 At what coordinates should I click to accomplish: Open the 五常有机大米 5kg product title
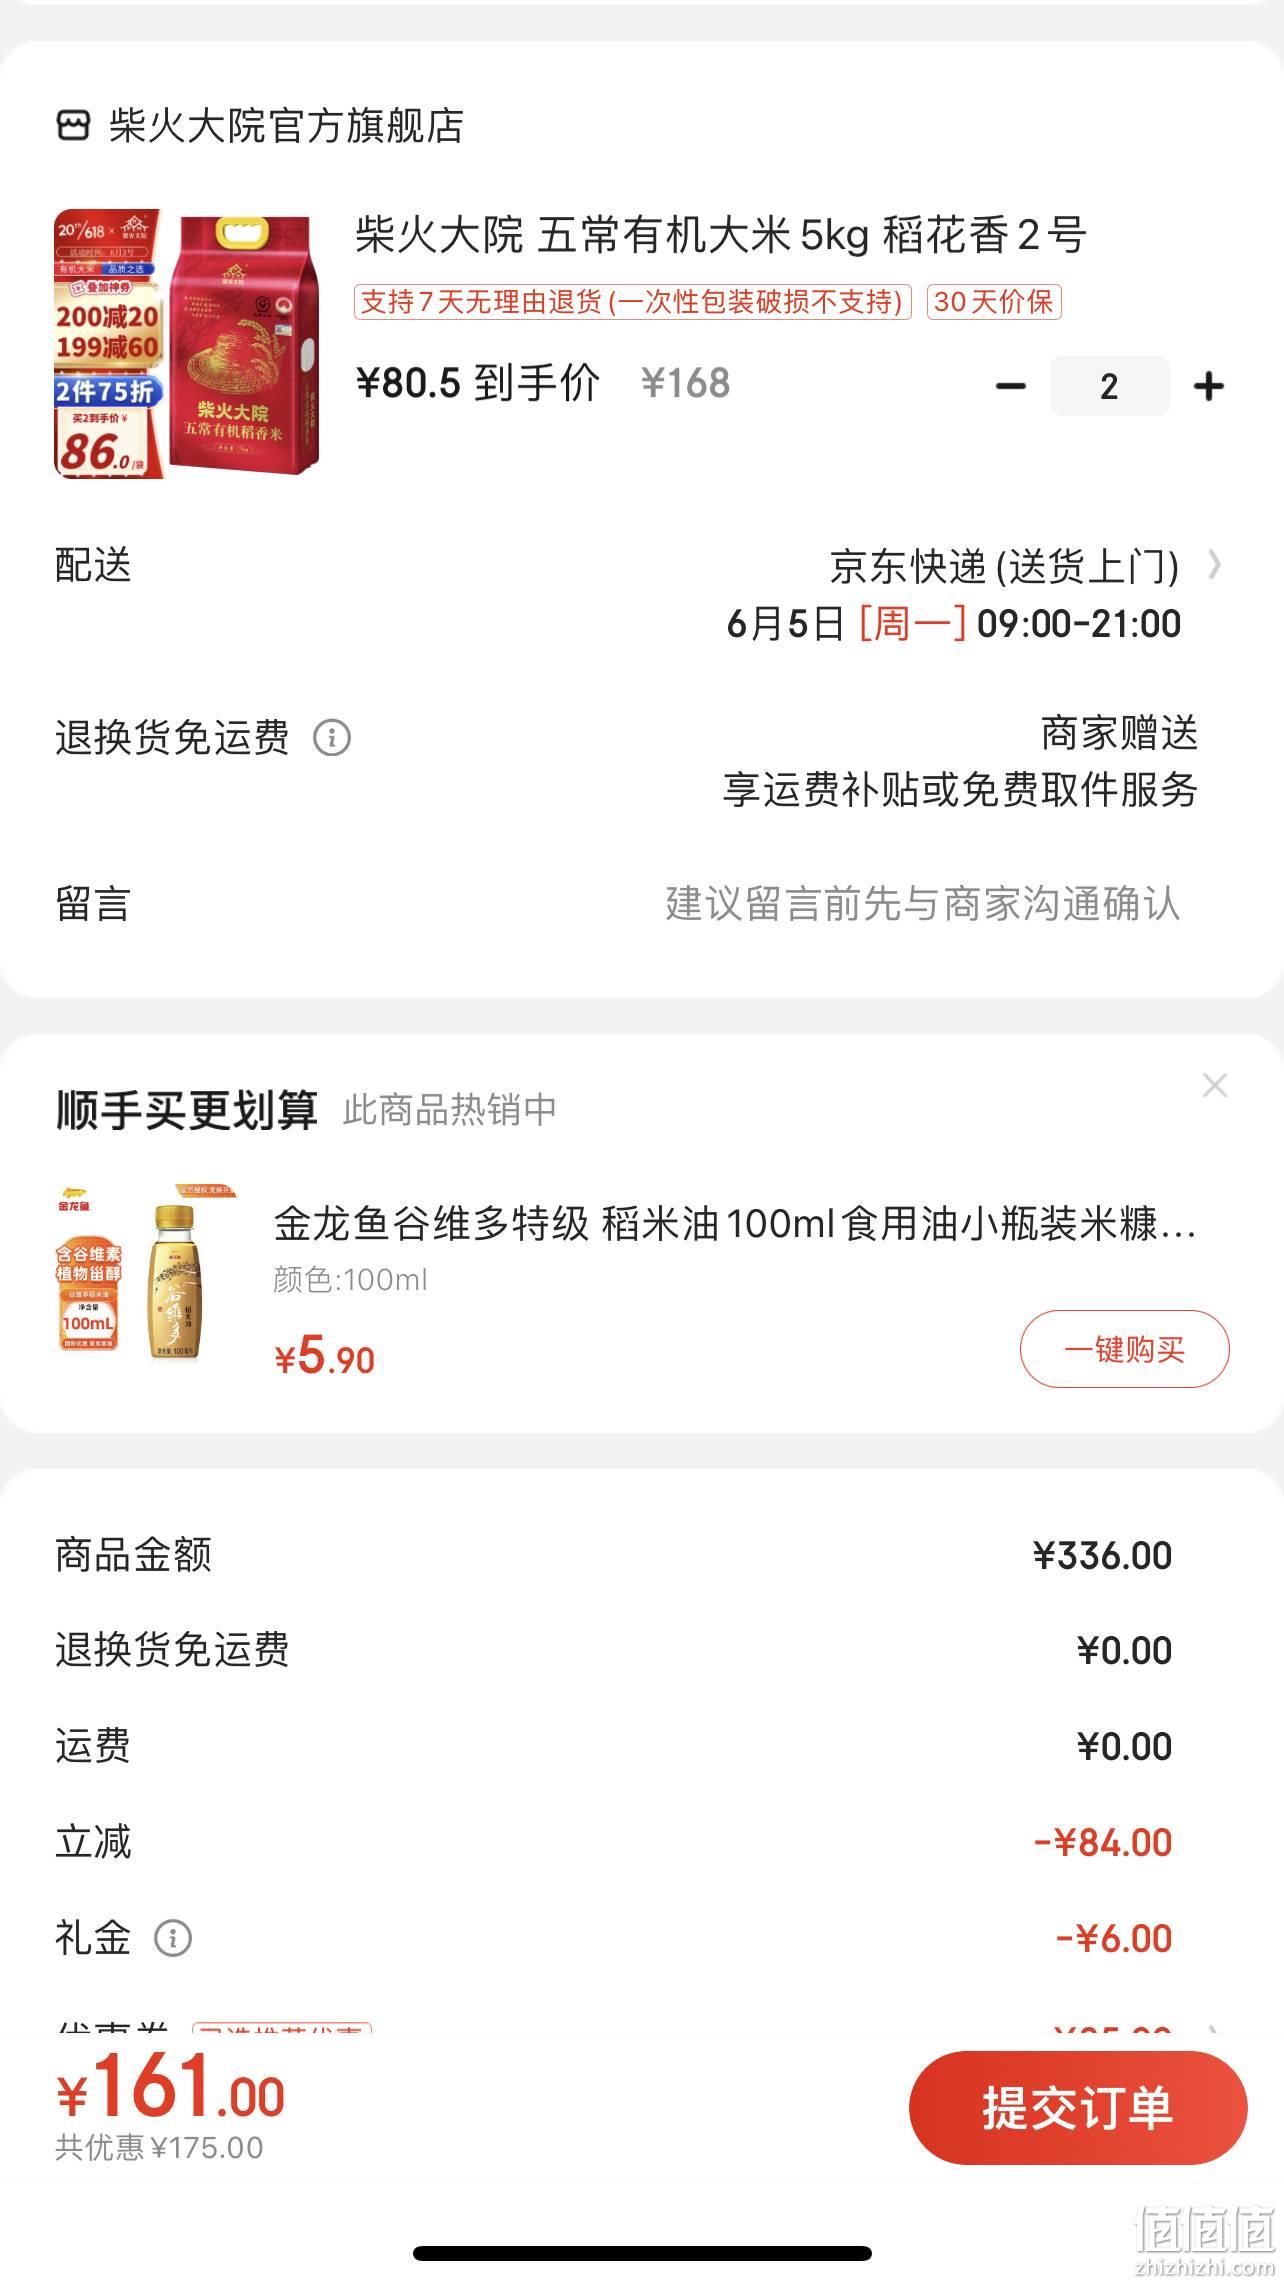[720, 236]
